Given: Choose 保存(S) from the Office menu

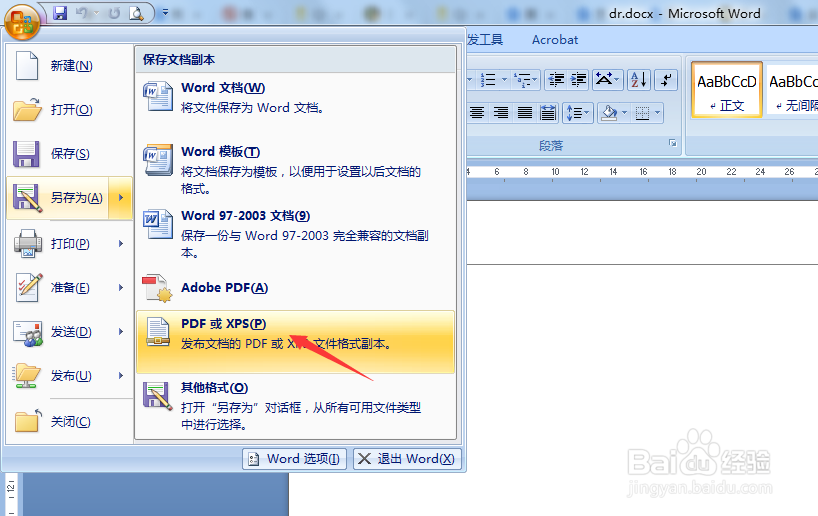Looking at the screenshot, I should click(70, 153).
